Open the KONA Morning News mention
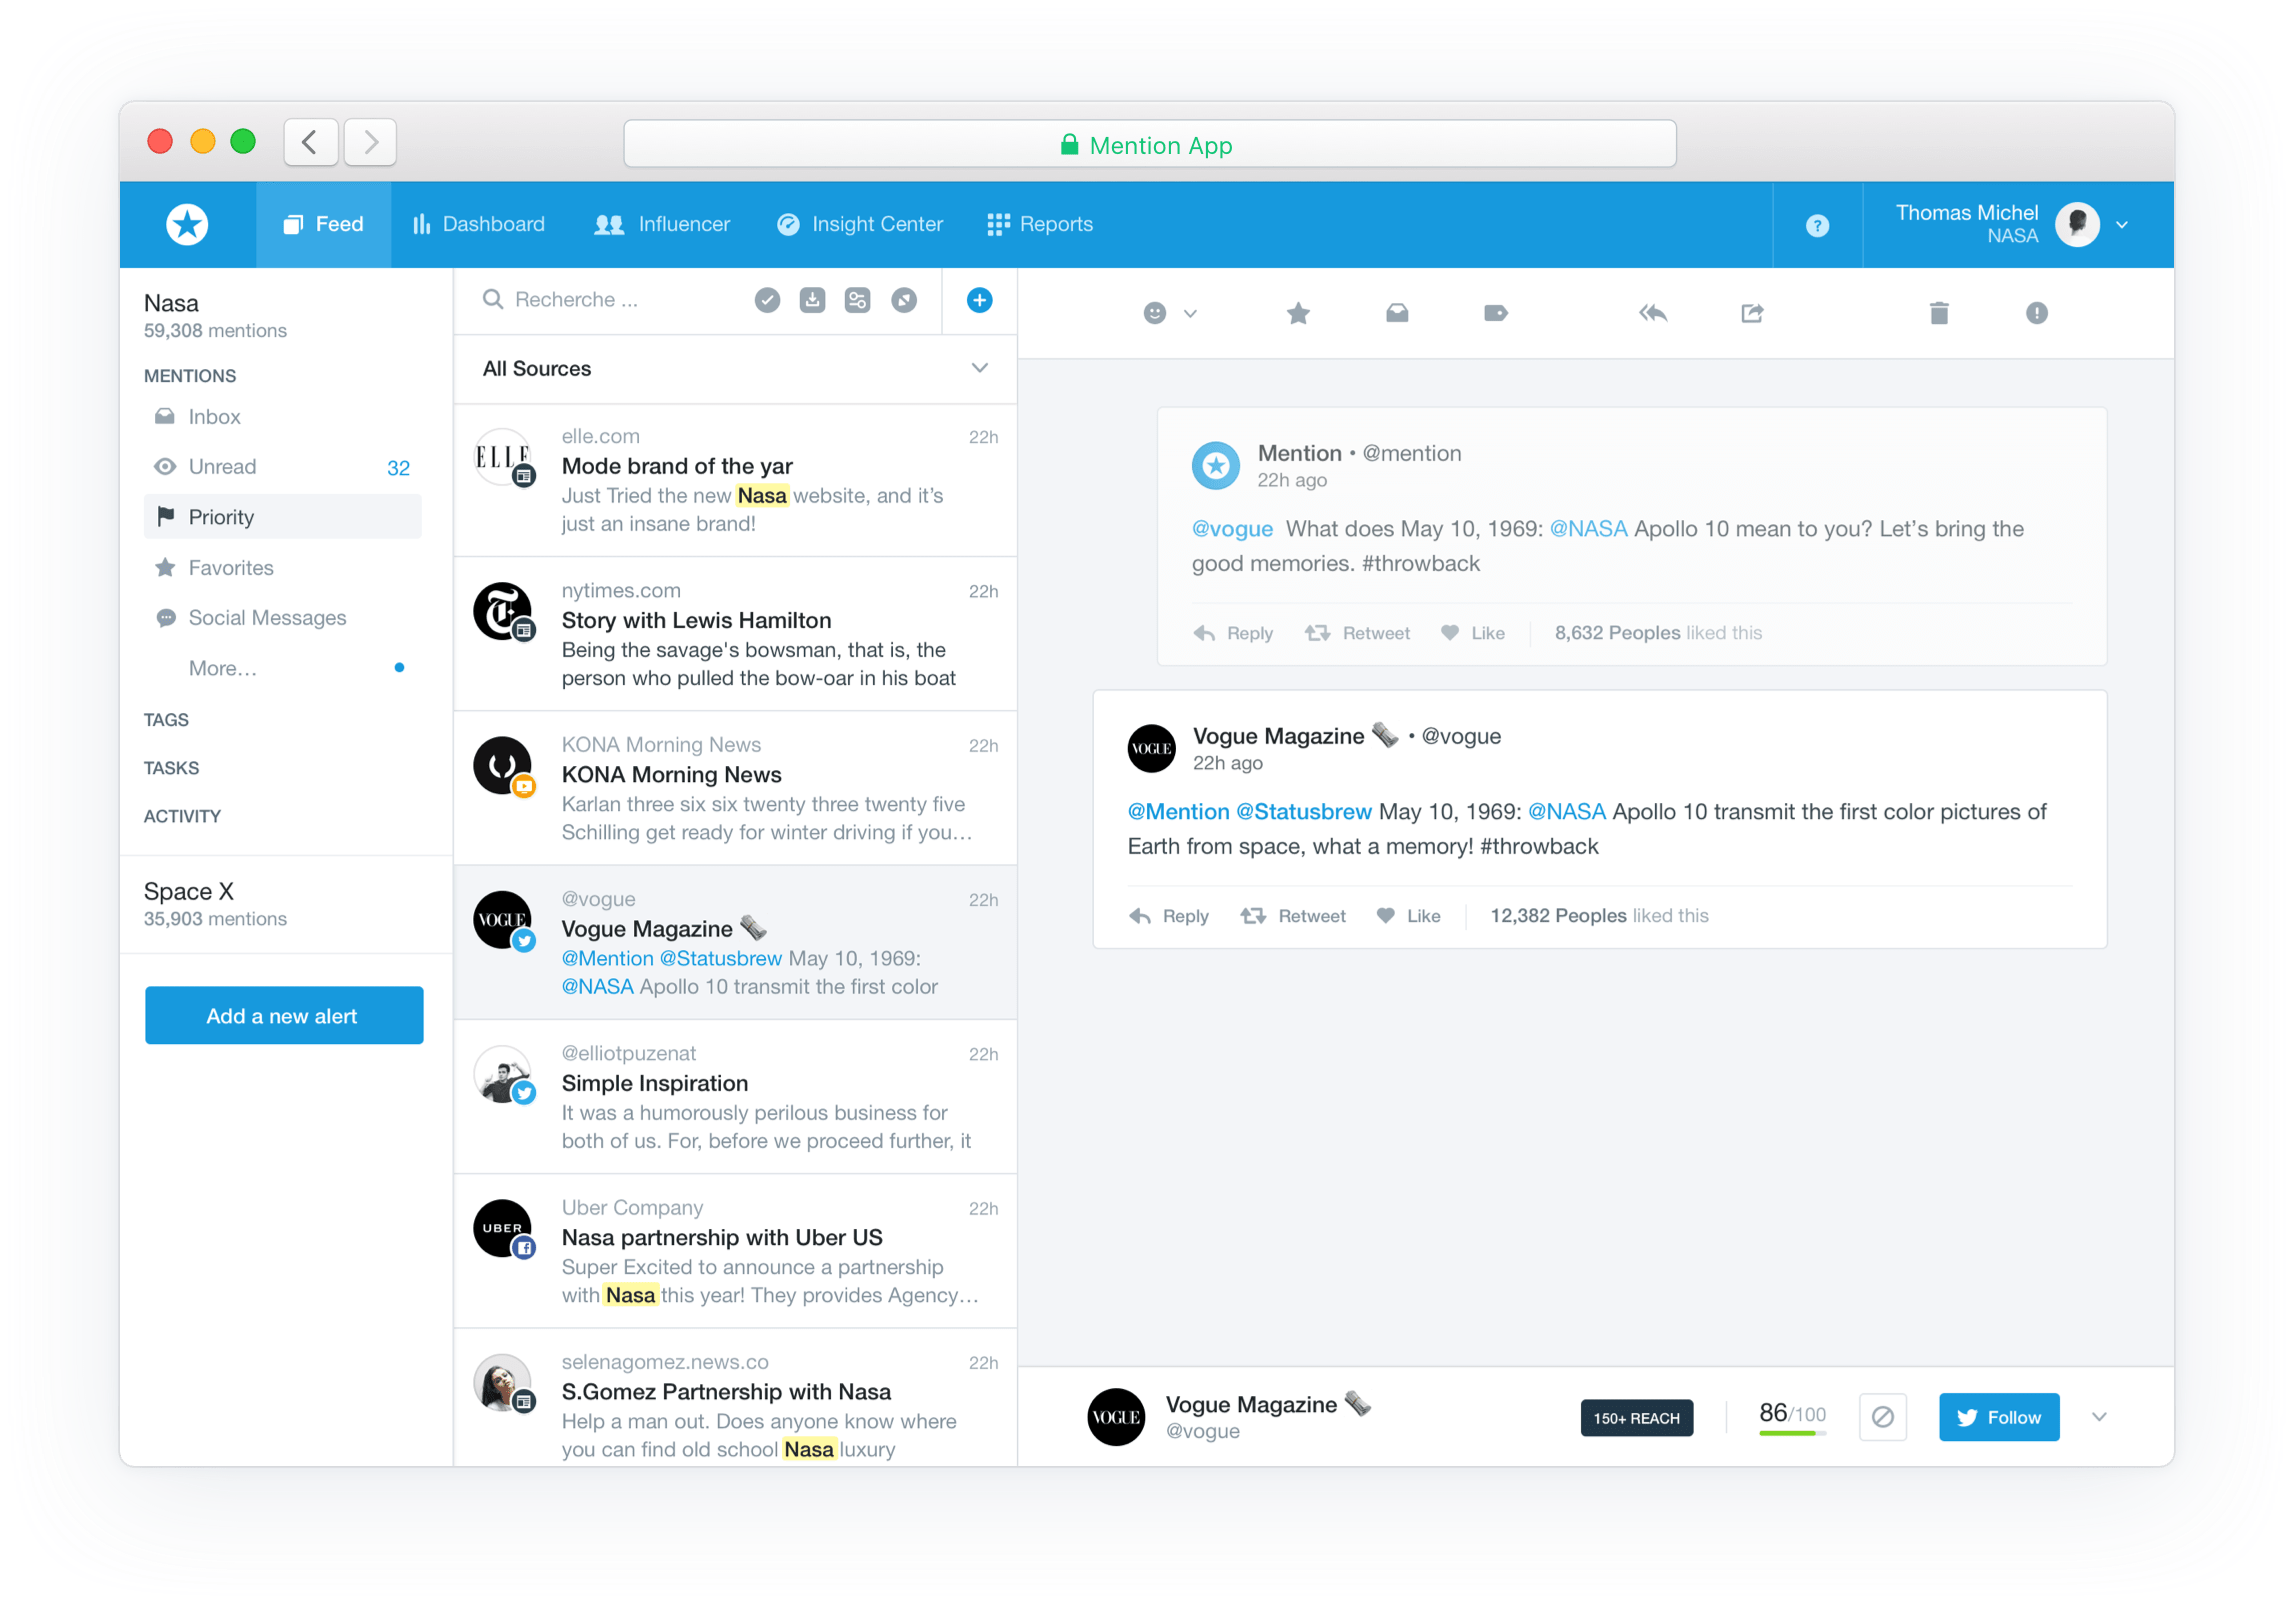 tap(735, 788)
